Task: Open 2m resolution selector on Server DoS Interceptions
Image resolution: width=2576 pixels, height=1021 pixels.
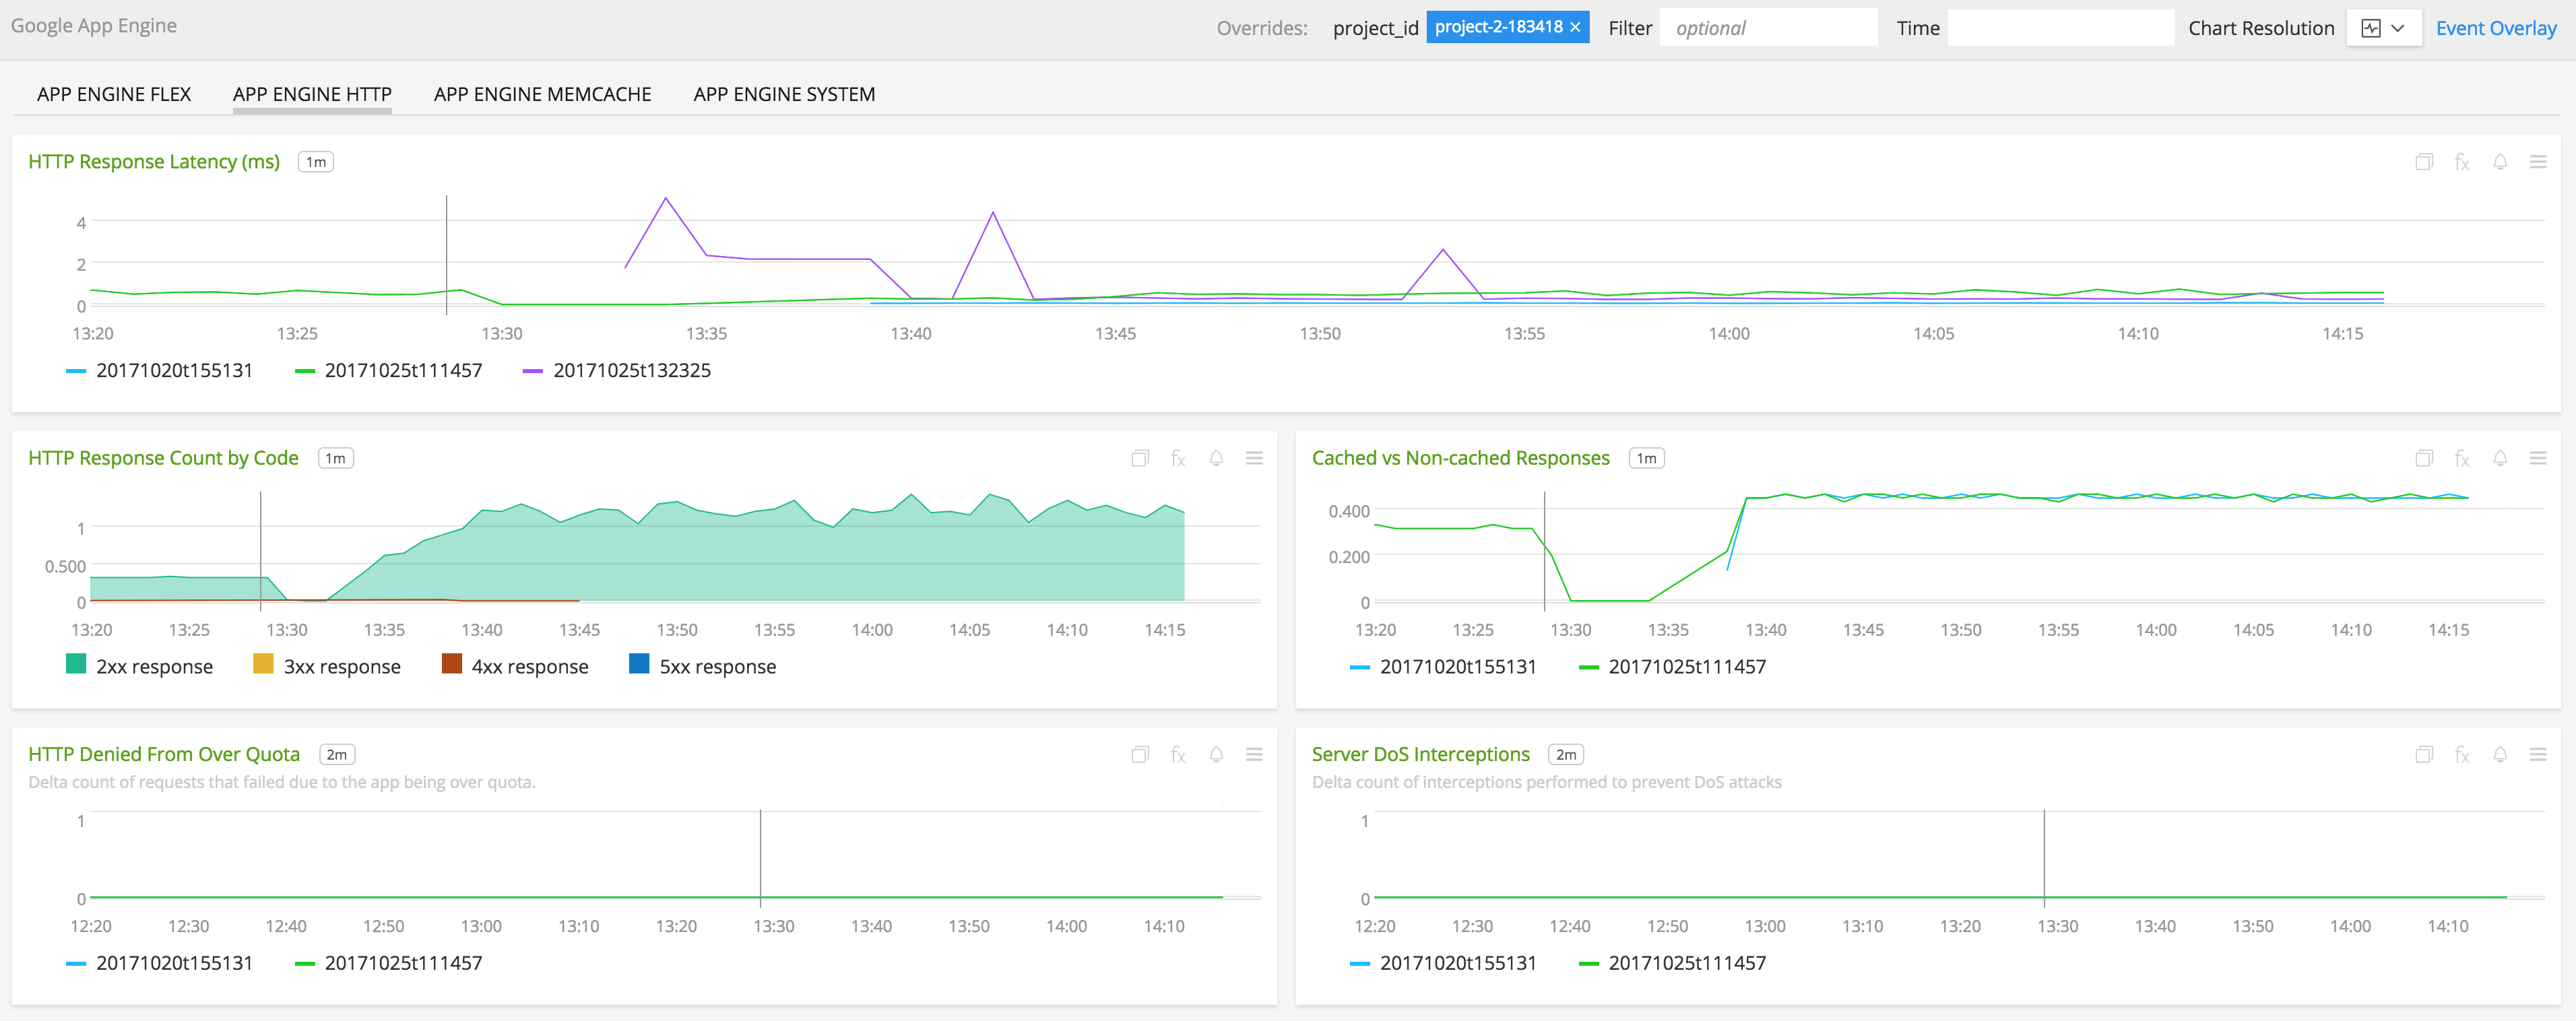Action: (1566, 755)
